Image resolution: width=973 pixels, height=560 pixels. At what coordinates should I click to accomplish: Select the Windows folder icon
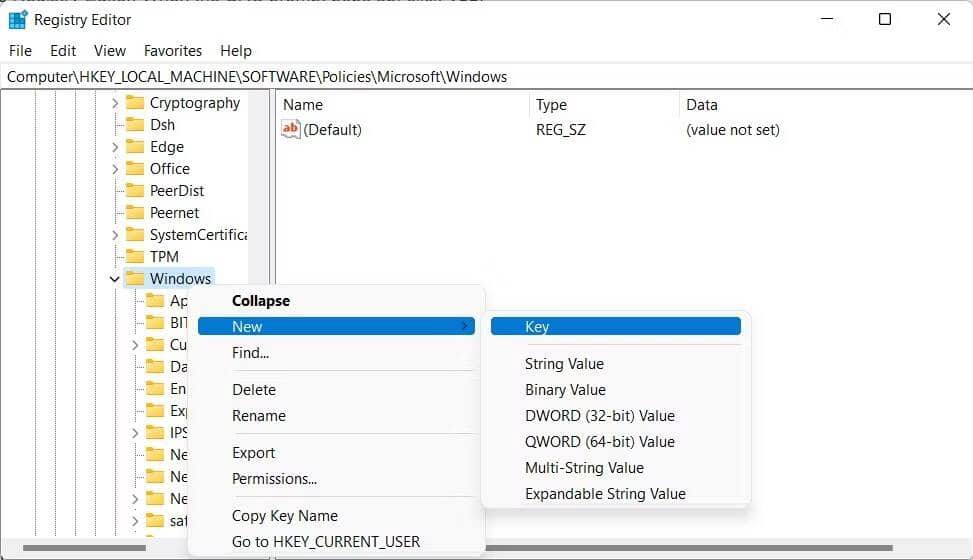point(135,279)
